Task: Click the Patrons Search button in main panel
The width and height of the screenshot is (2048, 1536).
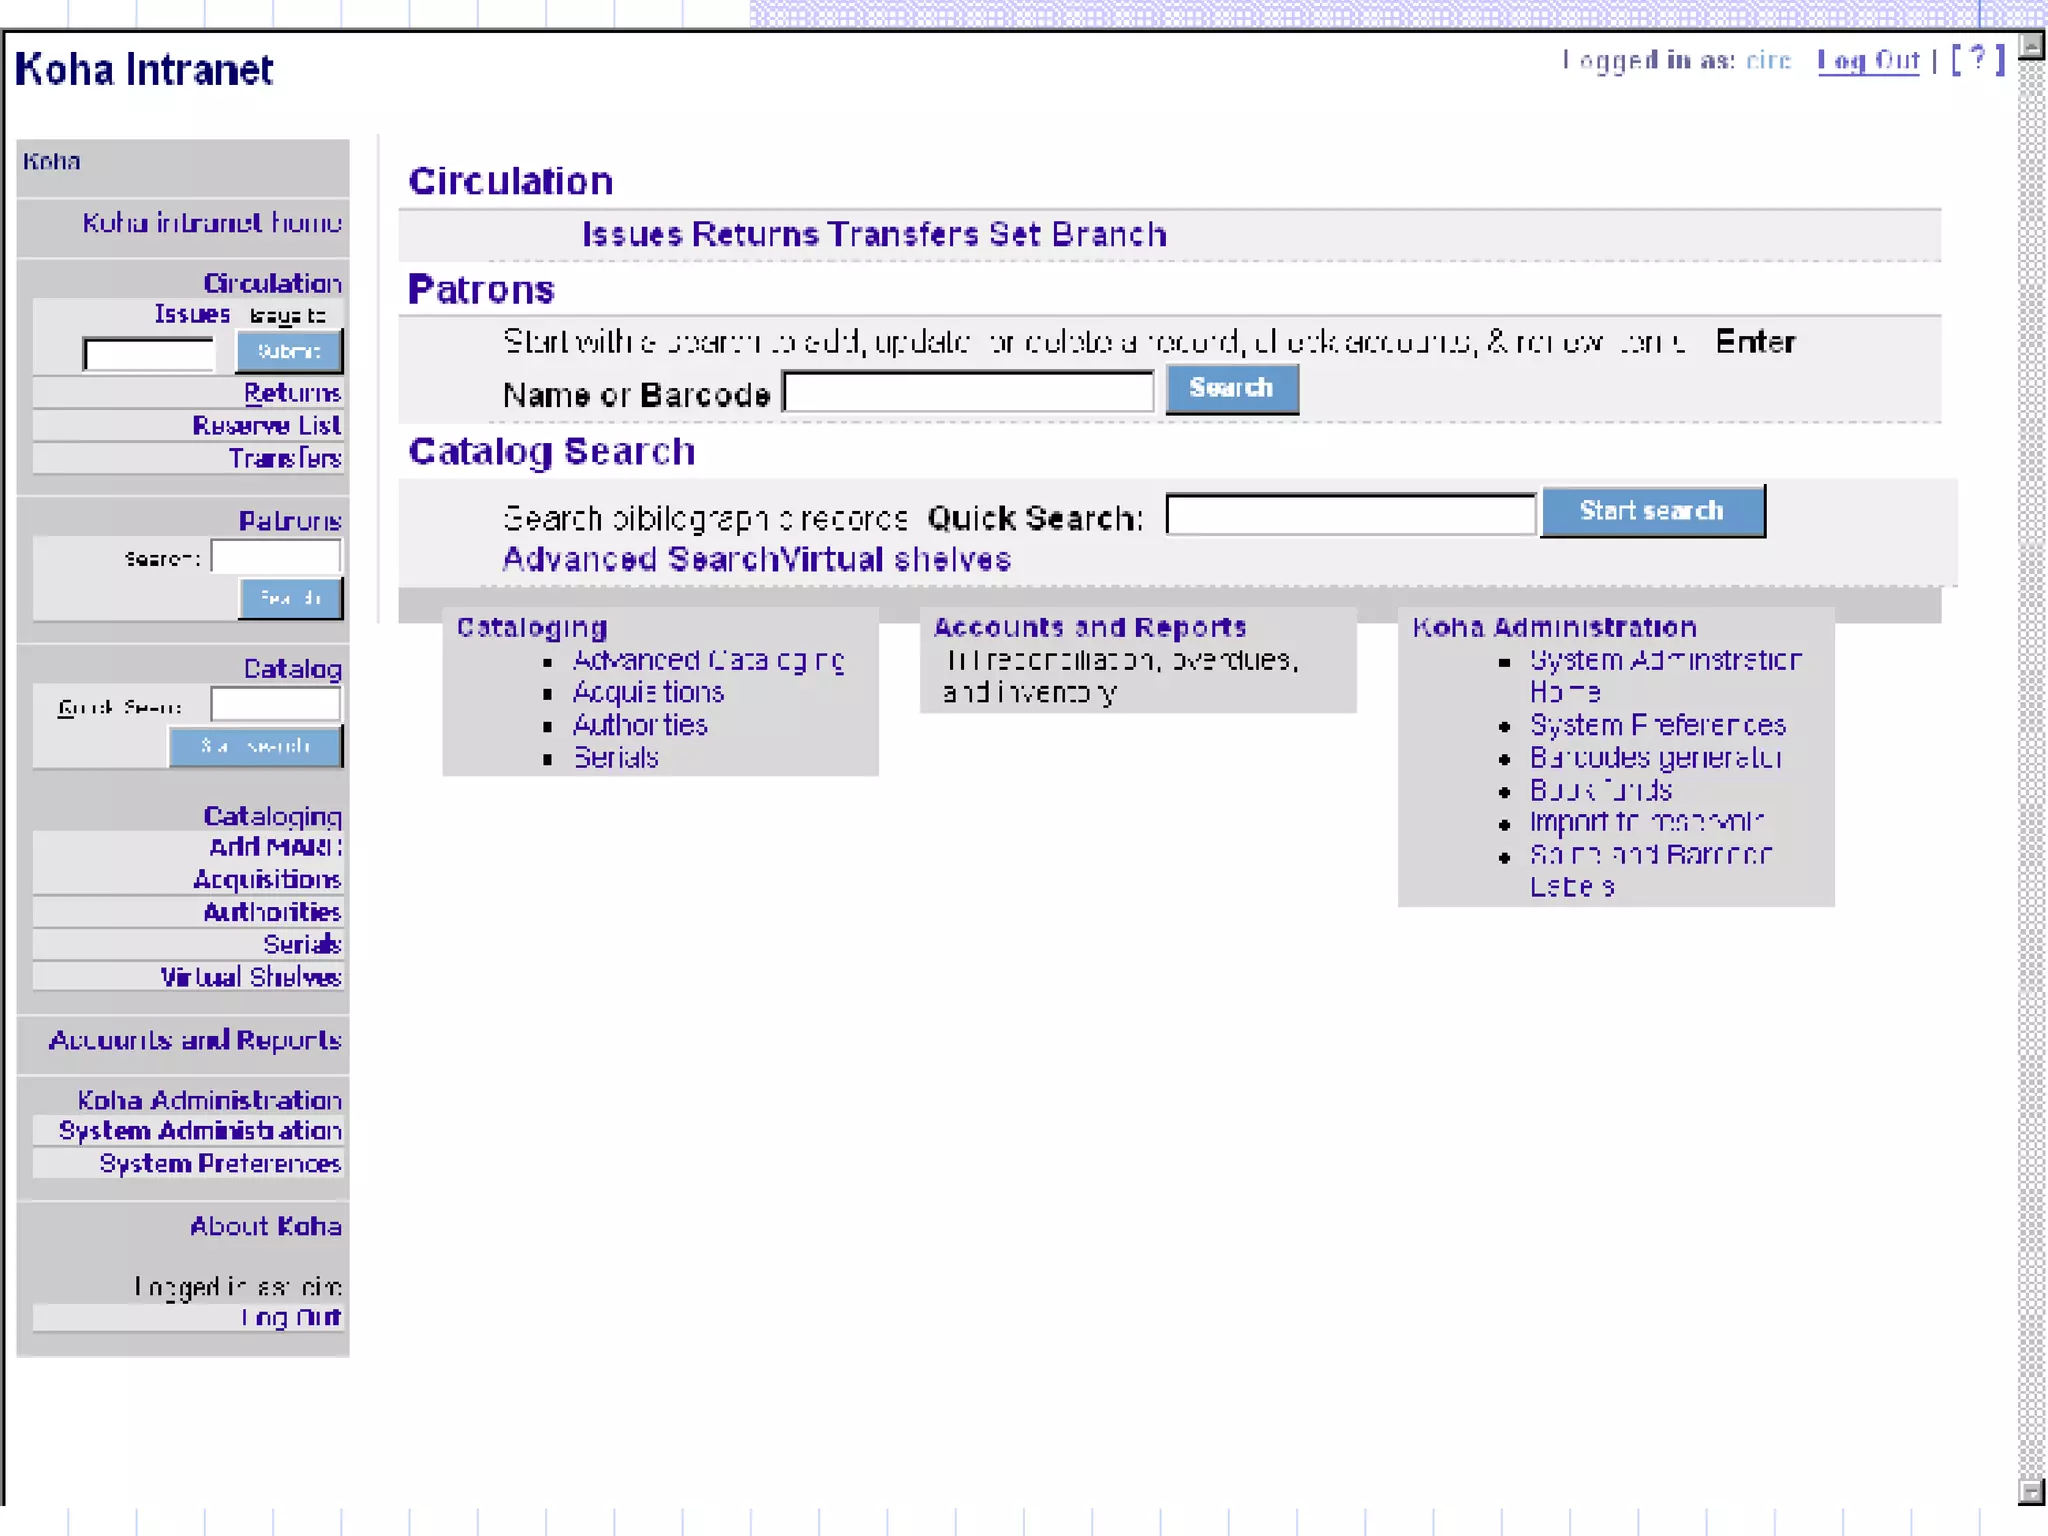Action: 1231,389
